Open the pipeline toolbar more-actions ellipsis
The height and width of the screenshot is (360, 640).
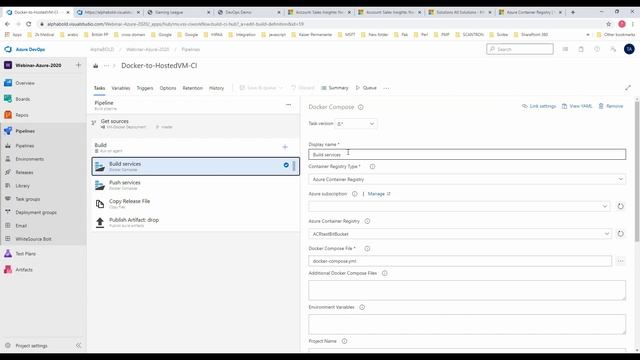click(387, 88)
